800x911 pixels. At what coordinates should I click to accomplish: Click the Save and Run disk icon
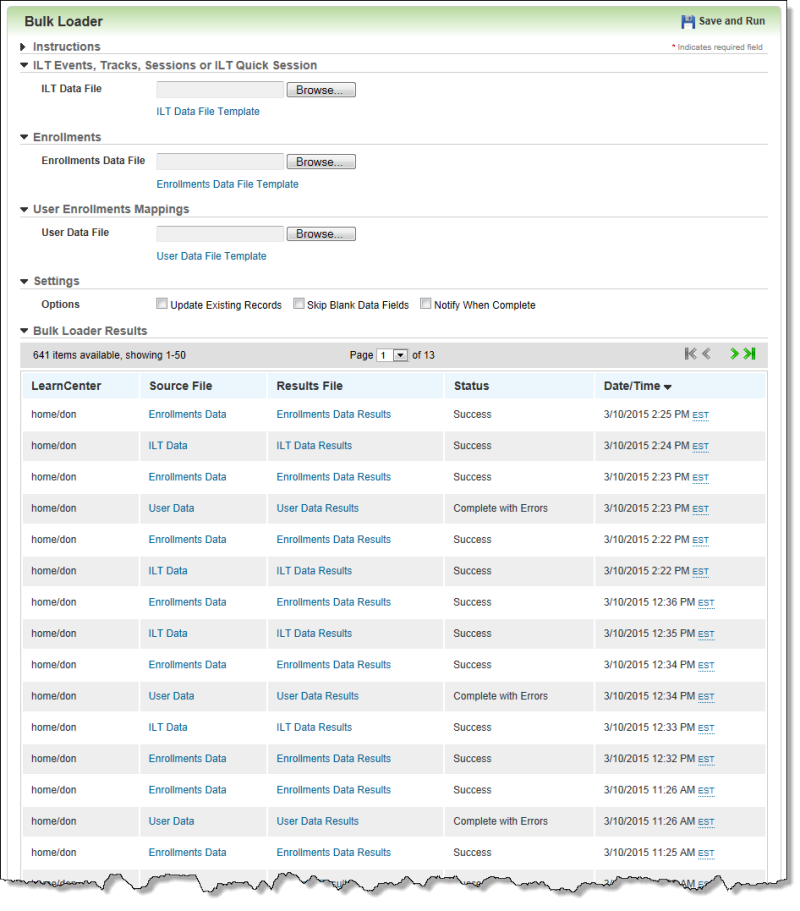click(x=688, y=20)
